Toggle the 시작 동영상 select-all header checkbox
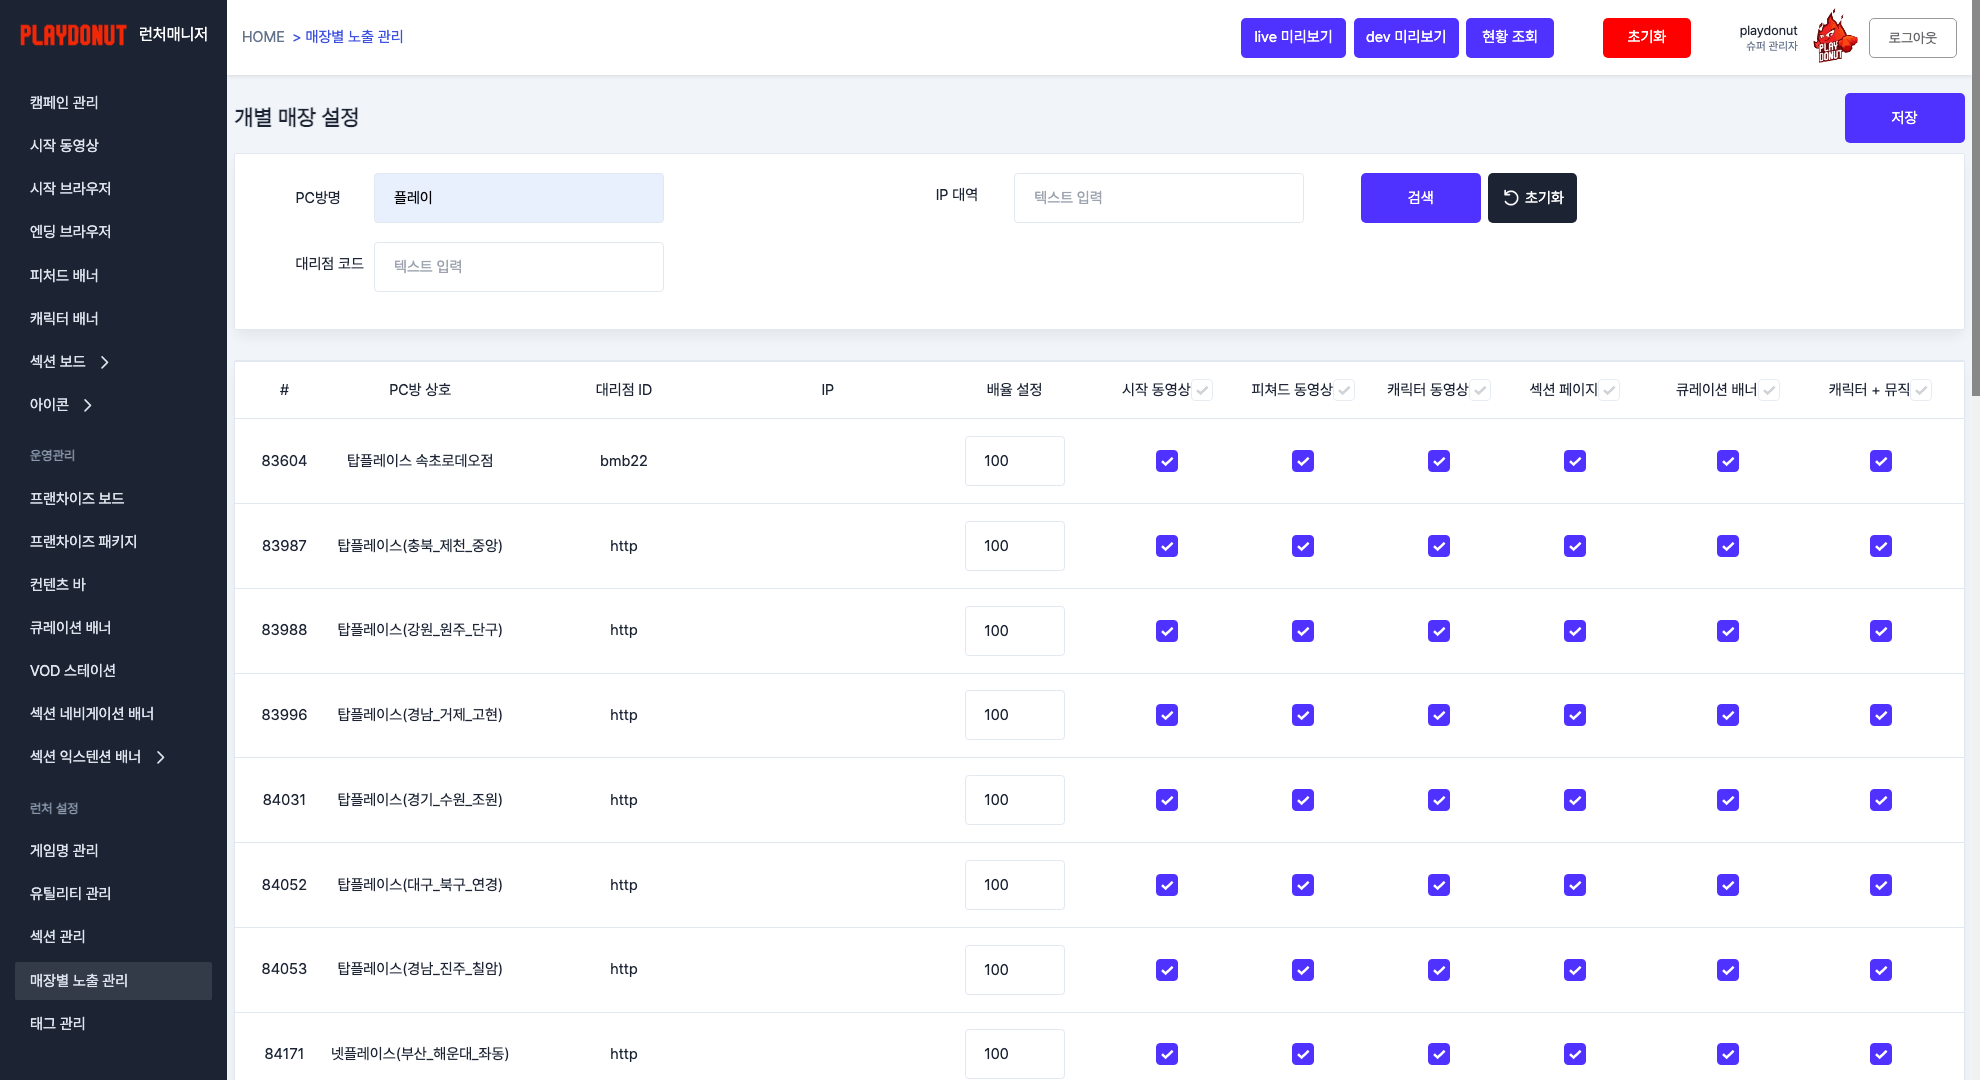The width and height of the screenshot is (1980, 1080). (x=1204, y=389)
